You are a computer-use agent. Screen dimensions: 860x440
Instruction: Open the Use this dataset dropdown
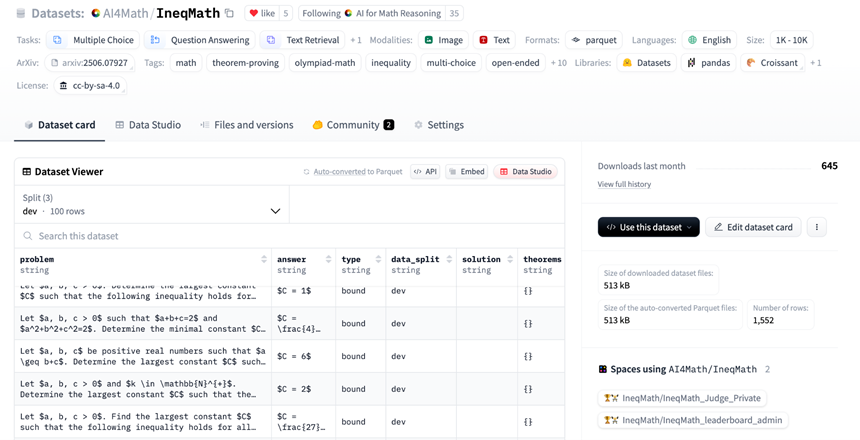click(x=648, y=227)
